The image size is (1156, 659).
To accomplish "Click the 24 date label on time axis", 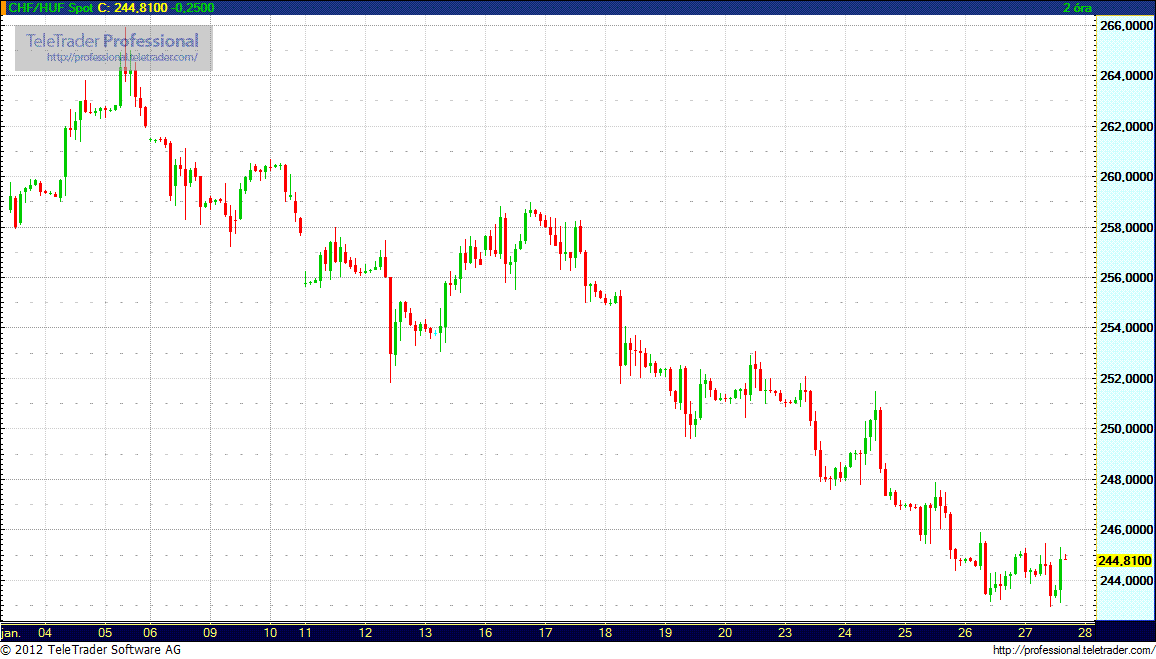I will (x=845, y=632).
